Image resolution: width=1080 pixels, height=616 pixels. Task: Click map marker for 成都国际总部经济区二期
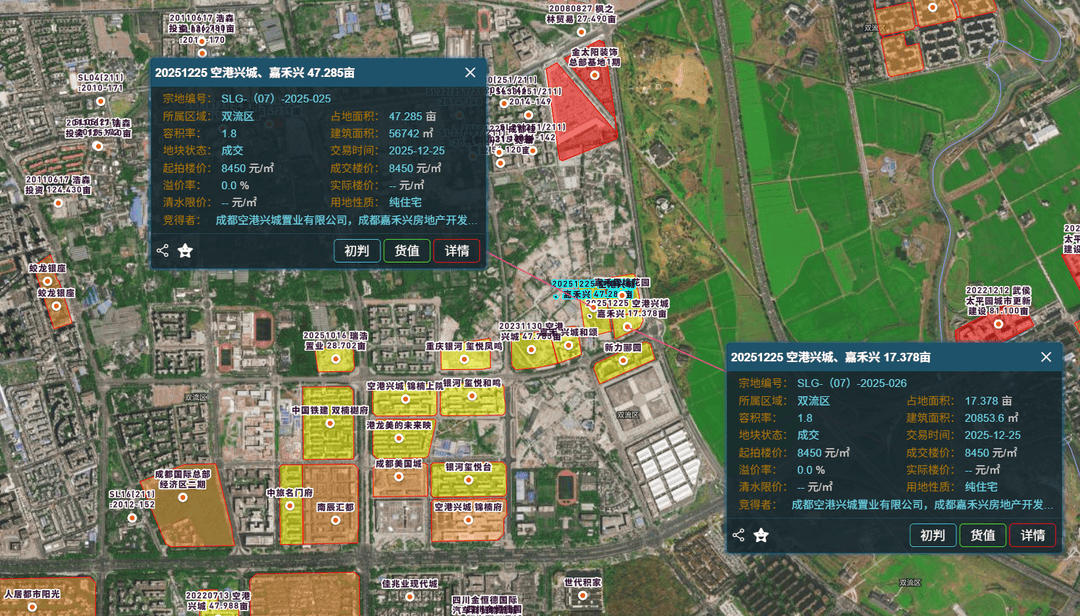(183, 497)
